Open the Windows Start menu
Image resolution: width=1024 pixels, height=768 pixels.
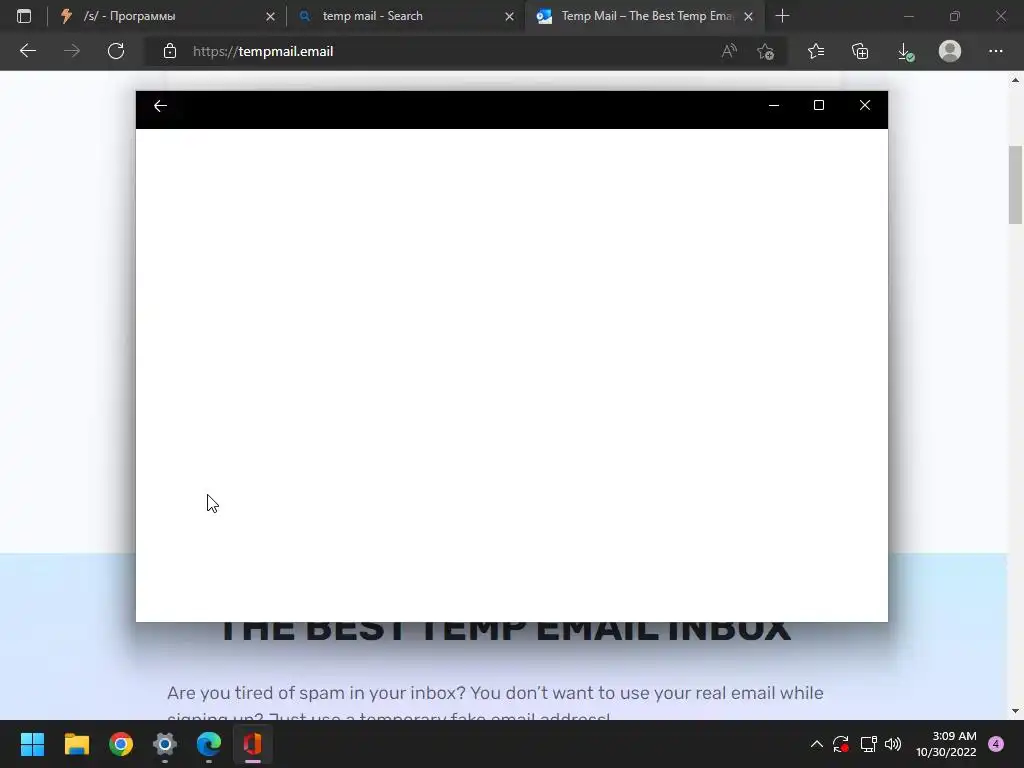coord(32,744)
